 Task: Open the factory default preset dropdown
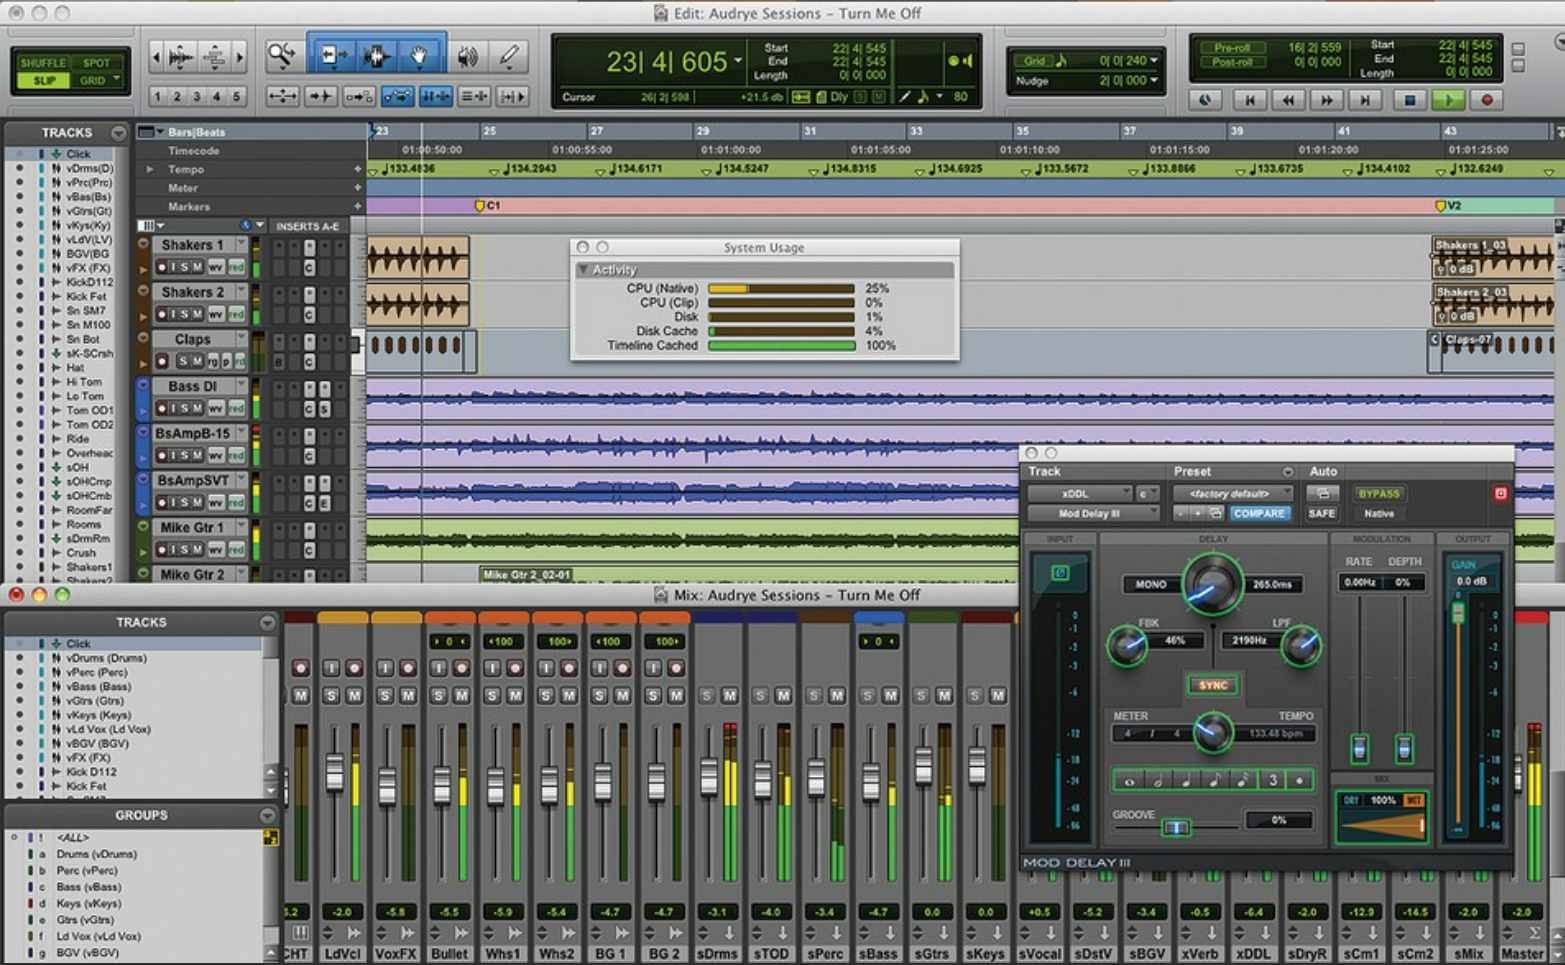pos(1233,493)
